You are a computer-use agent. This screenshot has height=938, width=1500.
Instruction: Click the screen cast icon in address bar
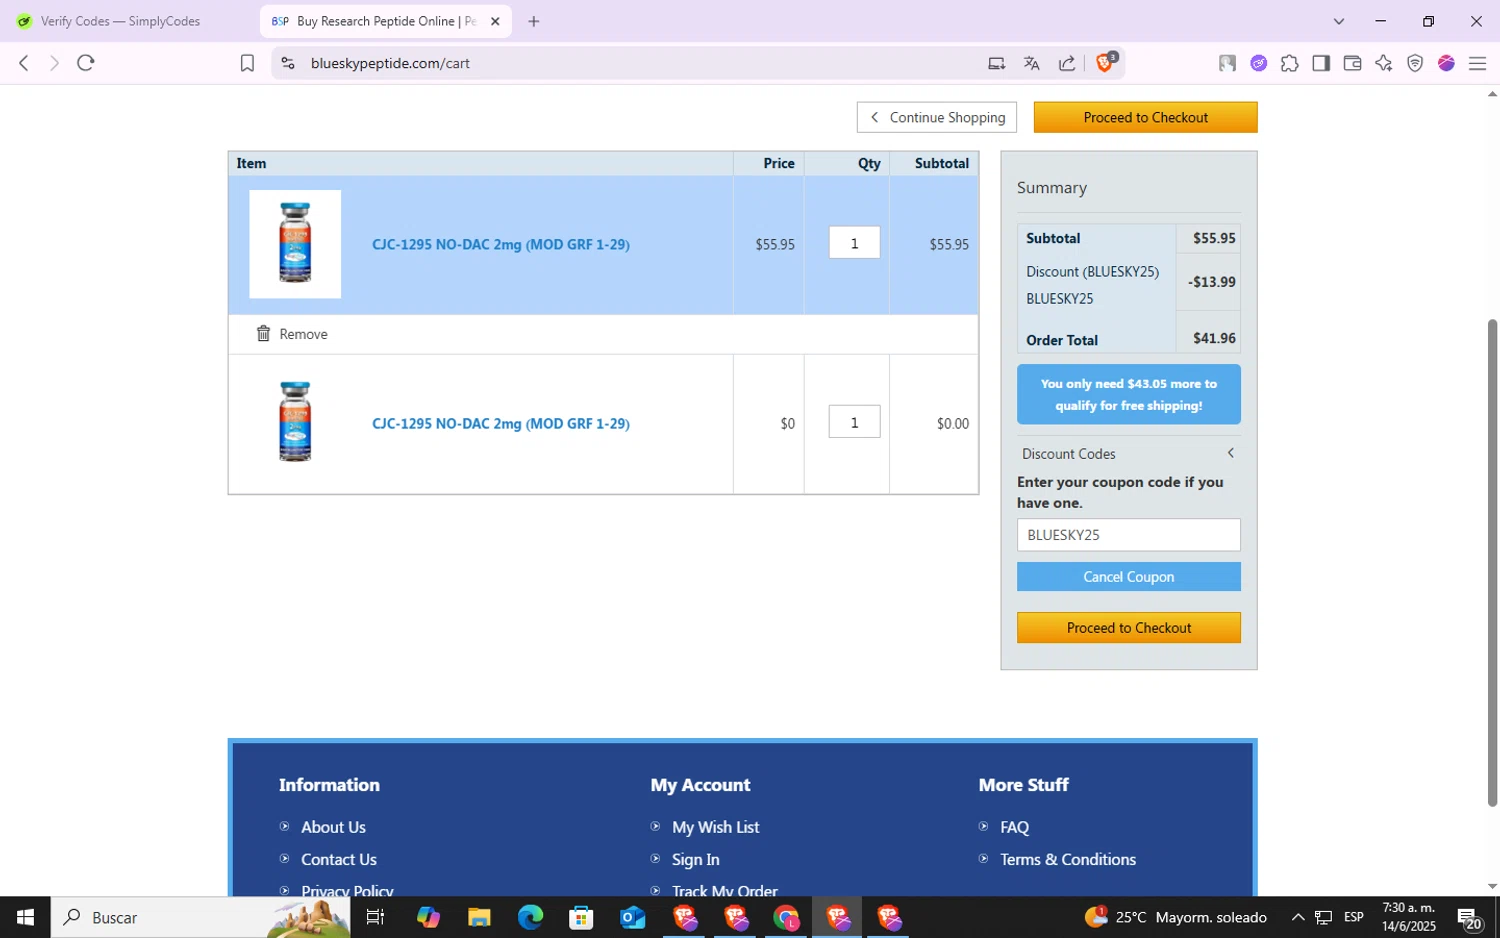pyautogui.click(x=996, y=63)
